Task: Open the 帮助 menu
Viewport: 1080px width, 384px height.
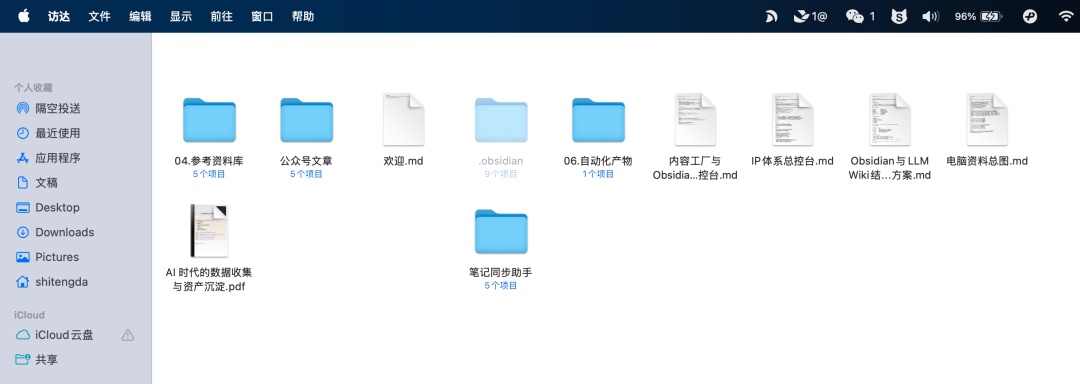Action: pyautogui.click(x=302, y=17)
